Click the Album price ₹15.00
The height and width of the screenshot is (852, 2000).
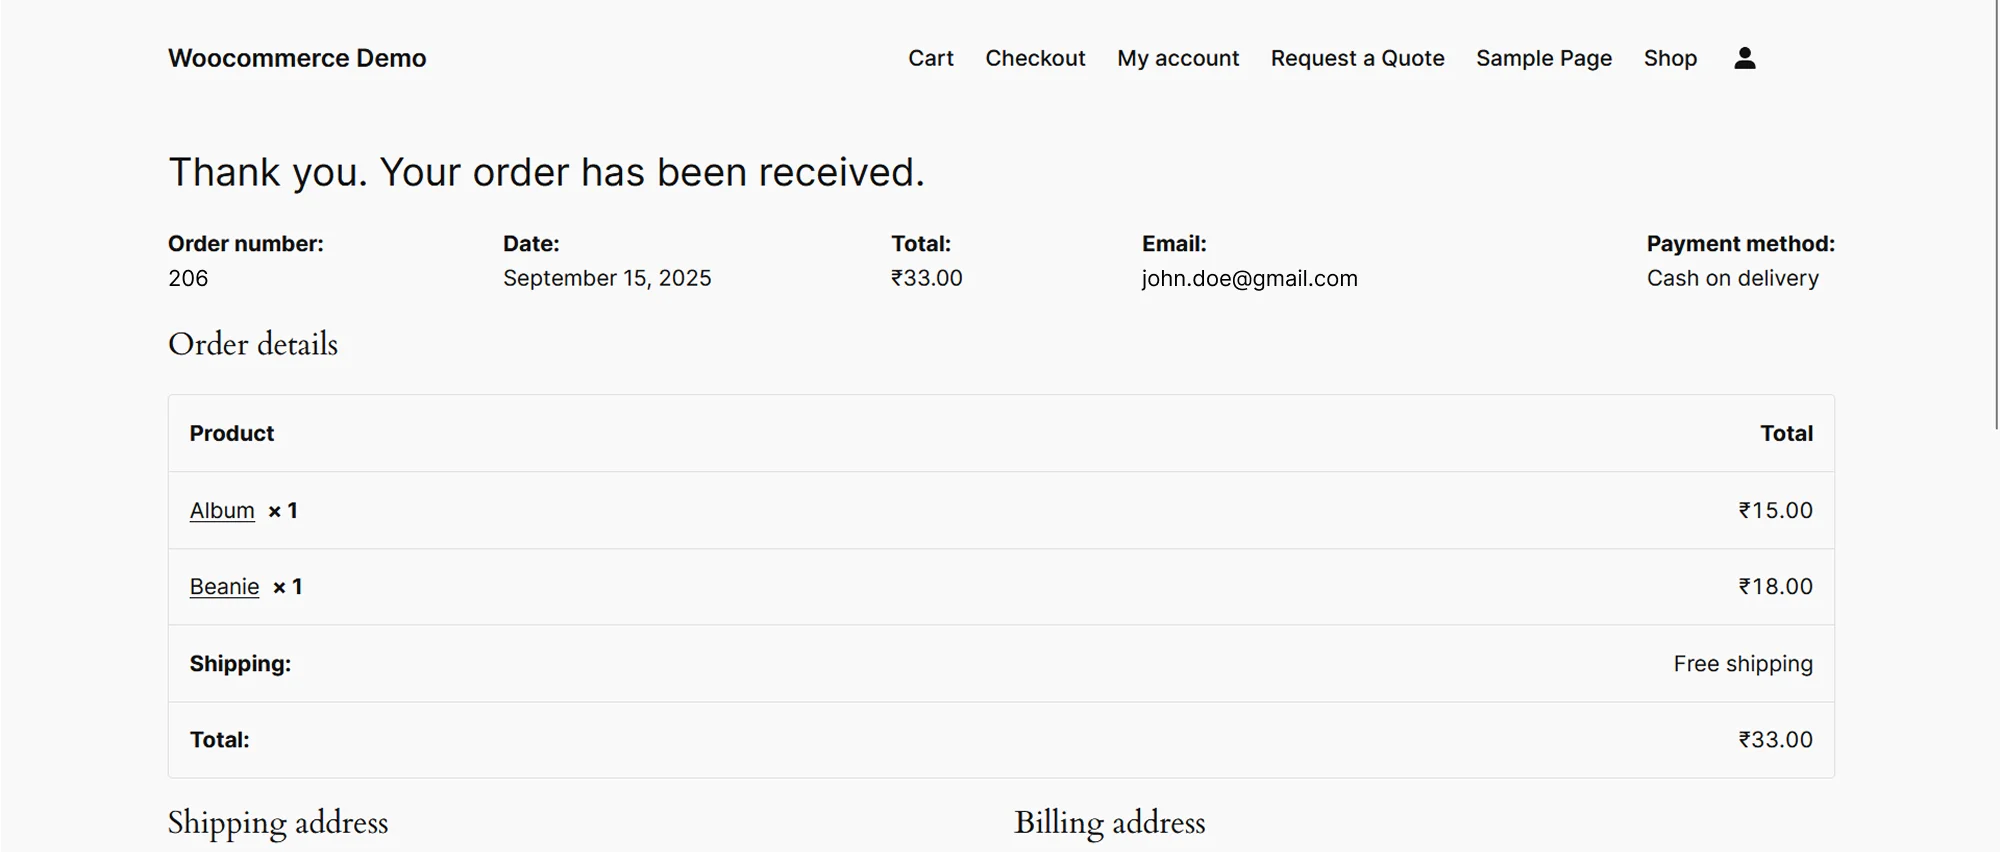pos(1775,510)
